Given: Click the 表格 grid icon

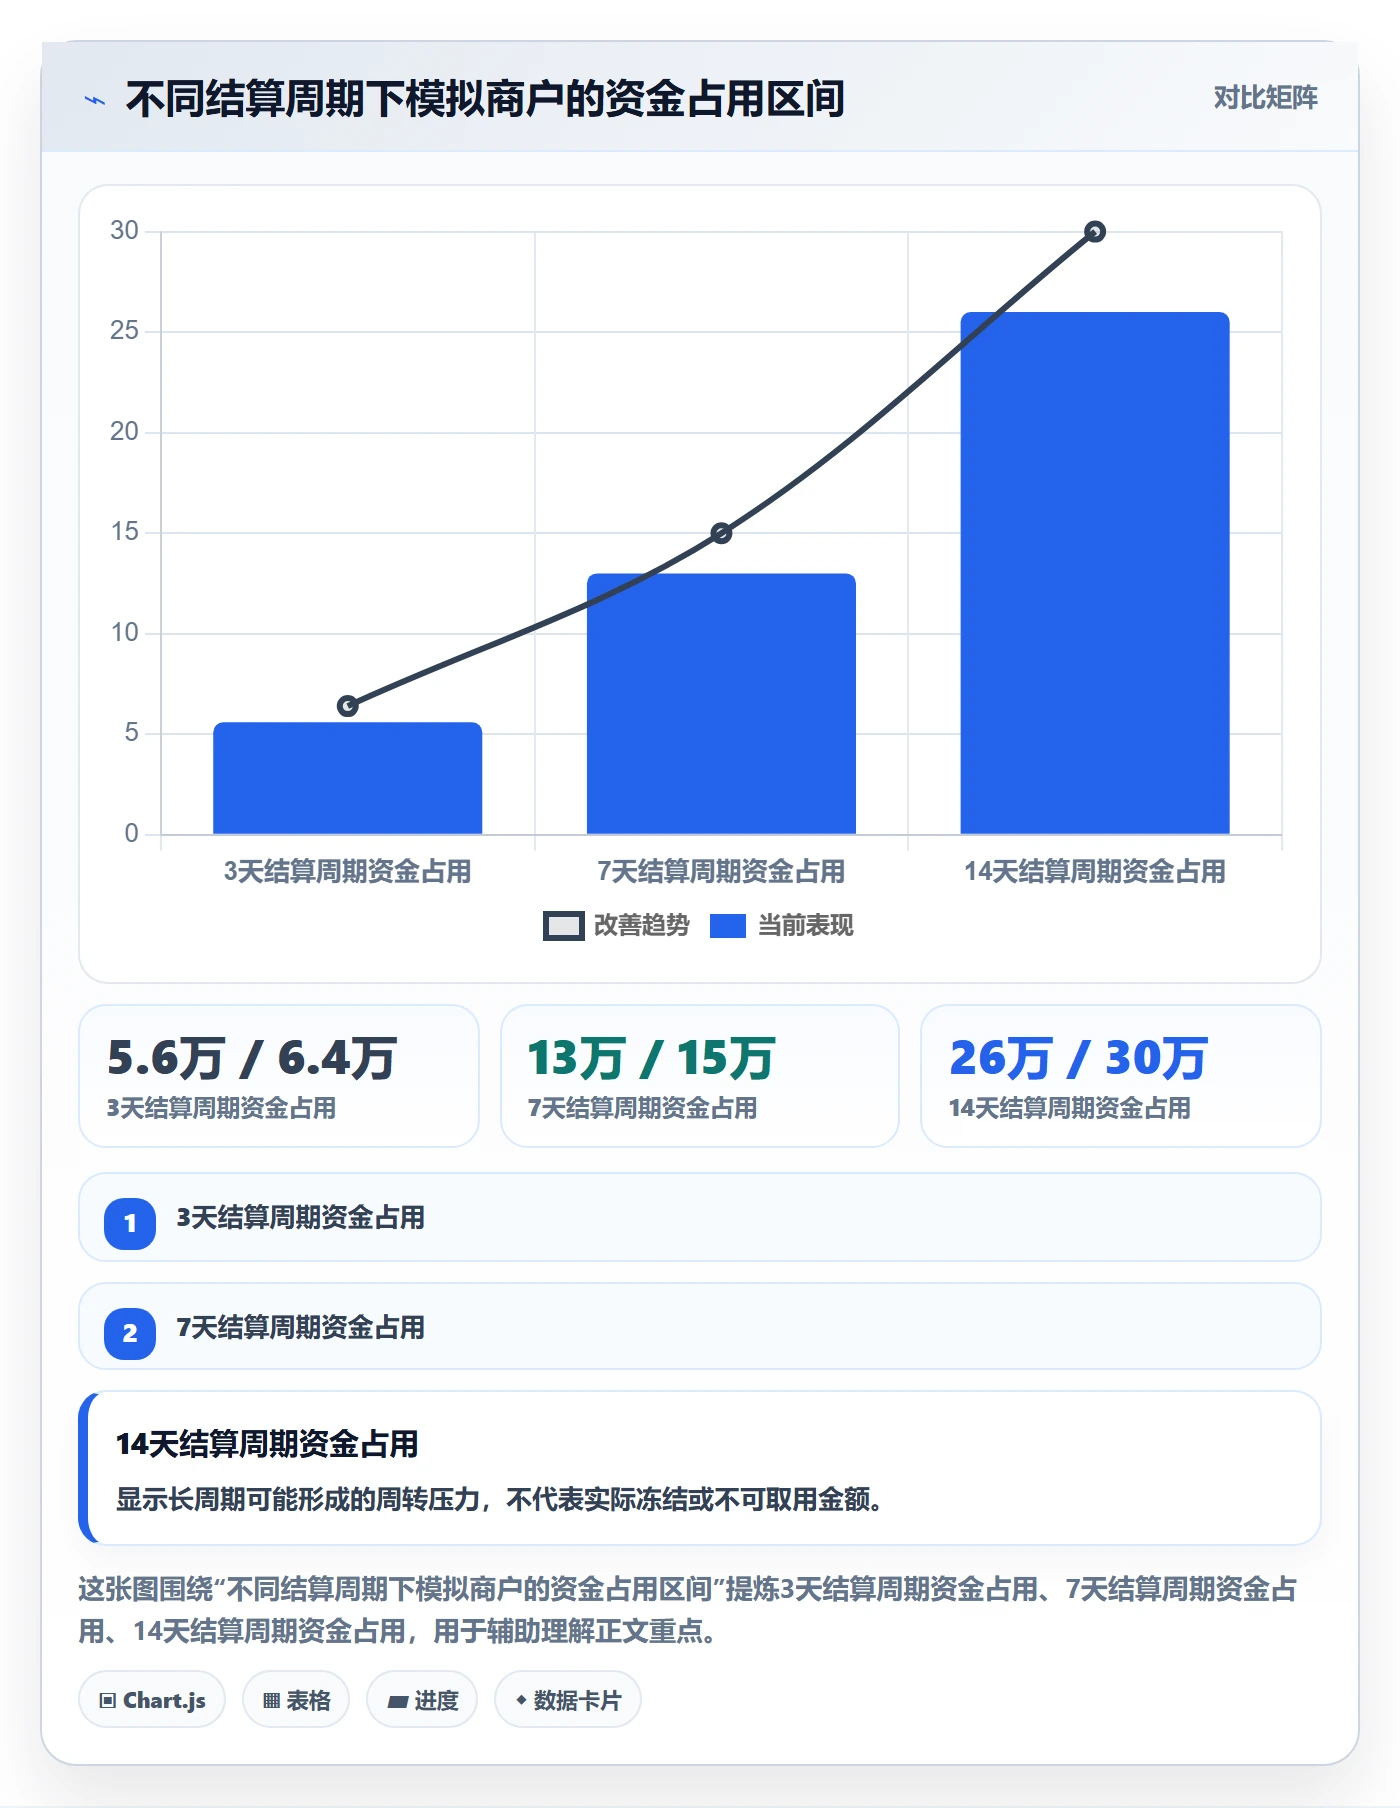Looking at the screenshot, I should 271,1701.
